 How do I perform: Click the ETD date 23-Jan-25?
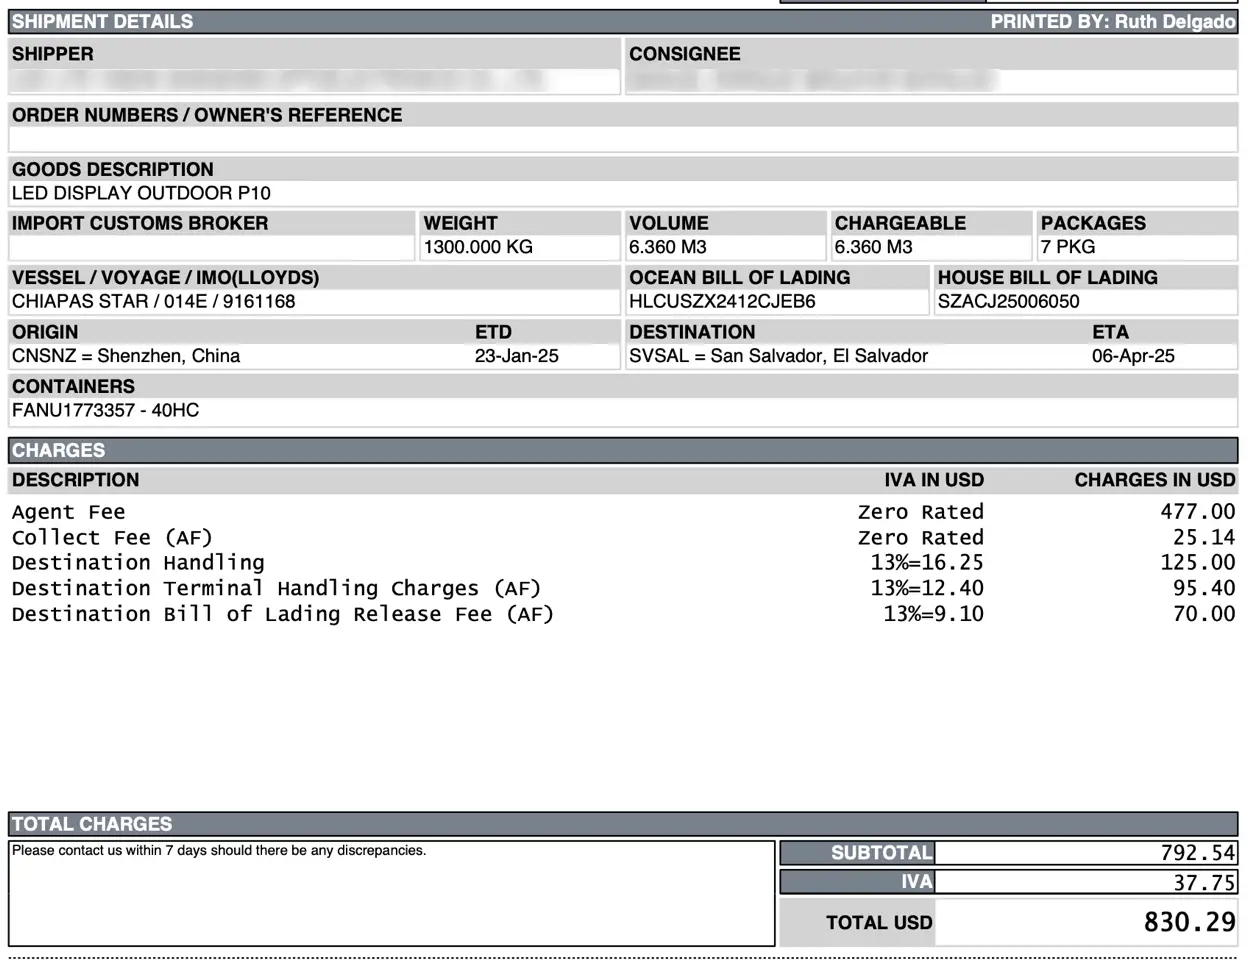(x=516, y=356)
